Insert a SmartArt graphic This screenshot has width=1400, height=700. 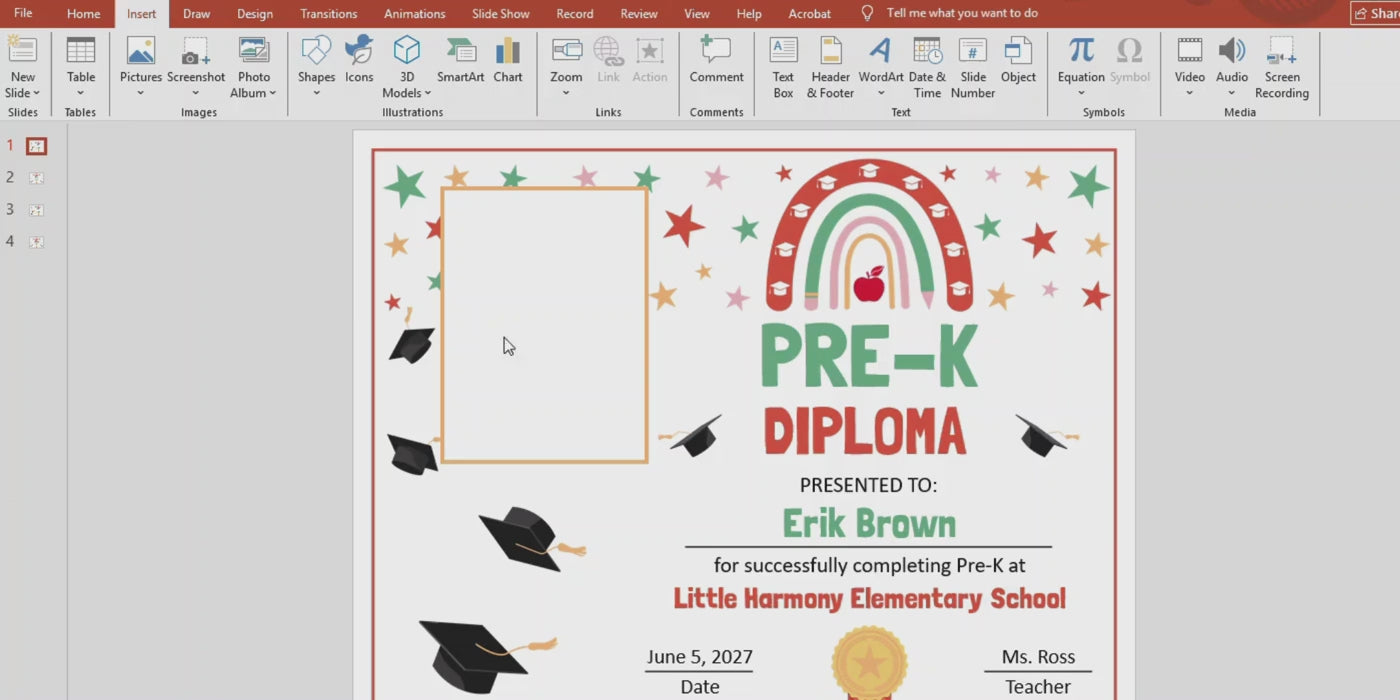point(460,60)
